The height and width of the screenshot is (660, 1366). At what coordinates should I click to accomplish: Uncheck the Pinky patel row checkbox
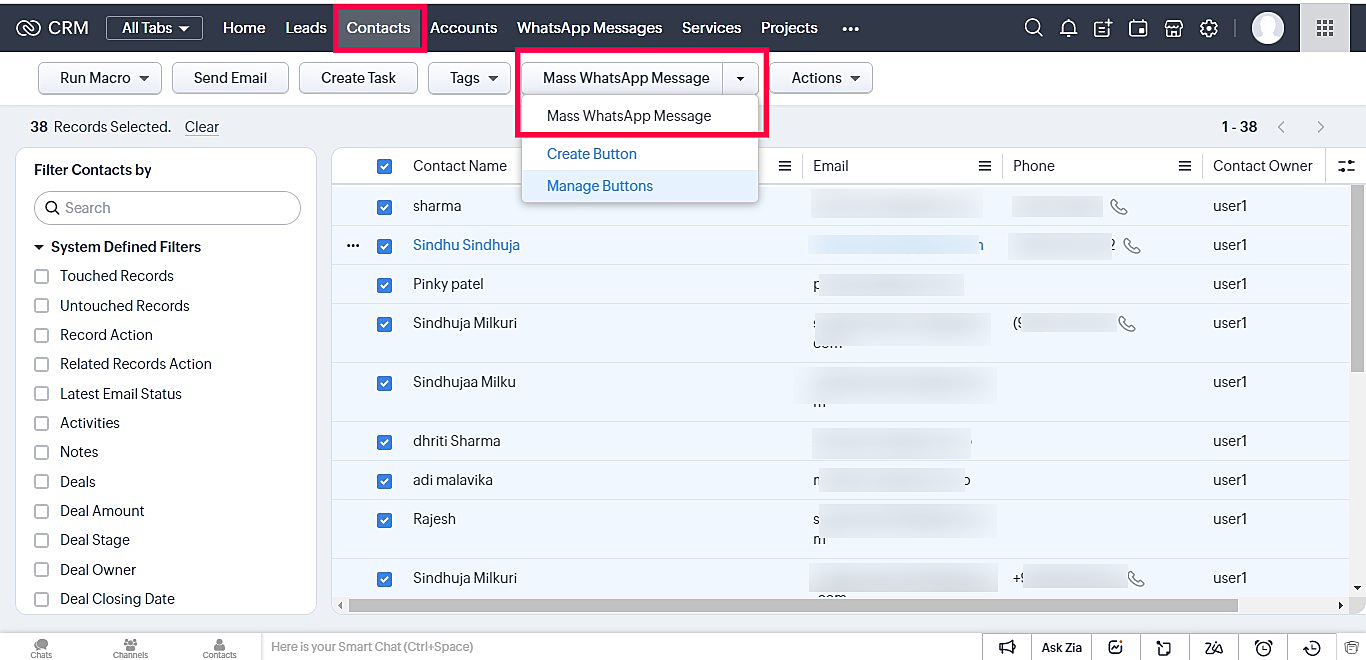tap(385, 285)
